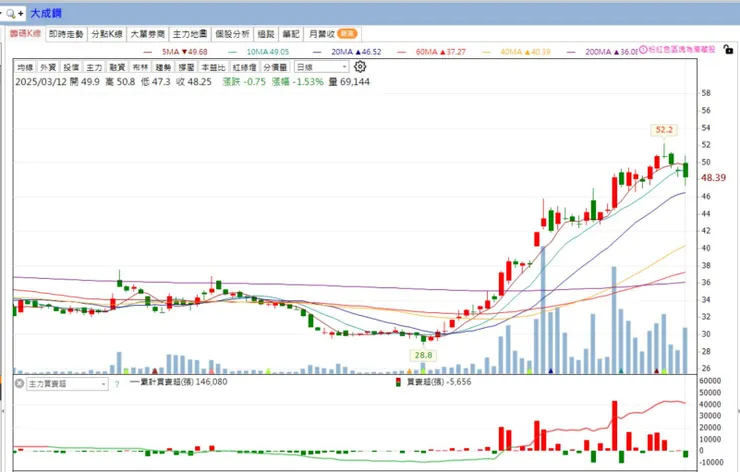Screen dimensions: 740x472
Task: Open the 追蹤 tab
Action: point(266,34)
